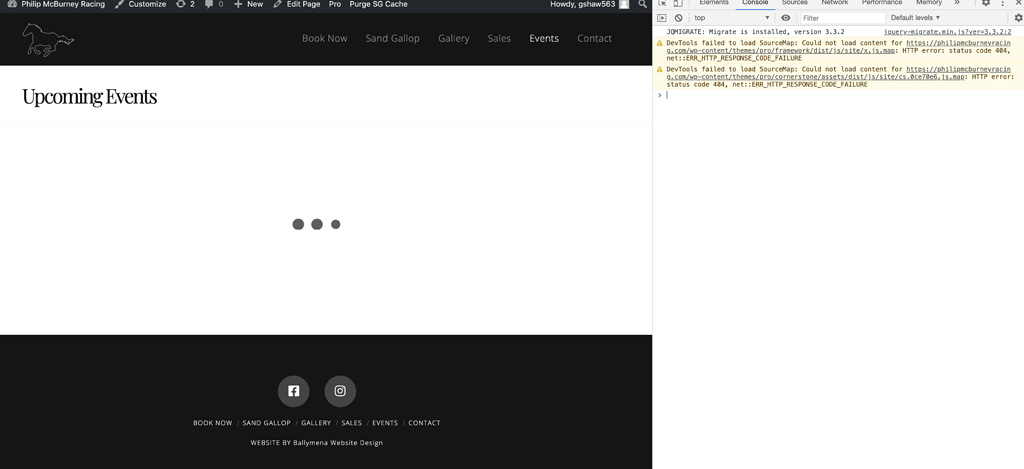Click the horse logo in the header
The height and width of the screenshot is (469, 1024).
tap(48, 39)
